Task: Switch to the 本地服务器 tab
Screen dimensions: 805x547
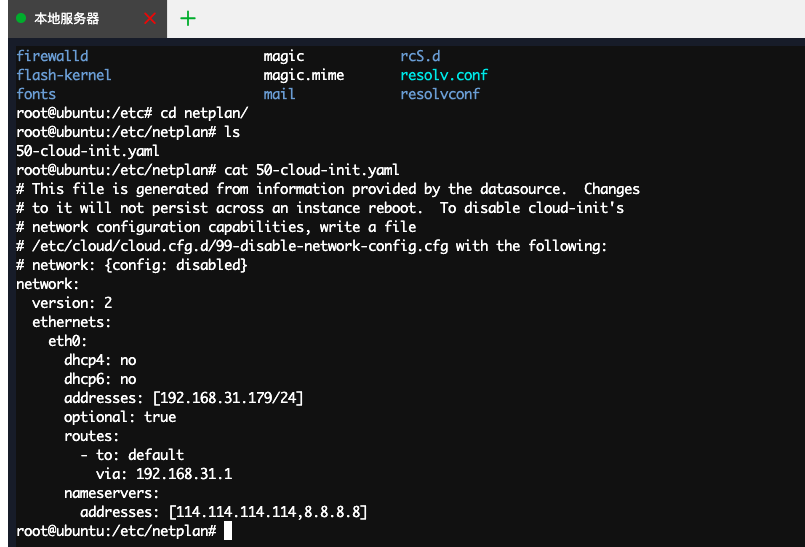Action: pos(67,19)
